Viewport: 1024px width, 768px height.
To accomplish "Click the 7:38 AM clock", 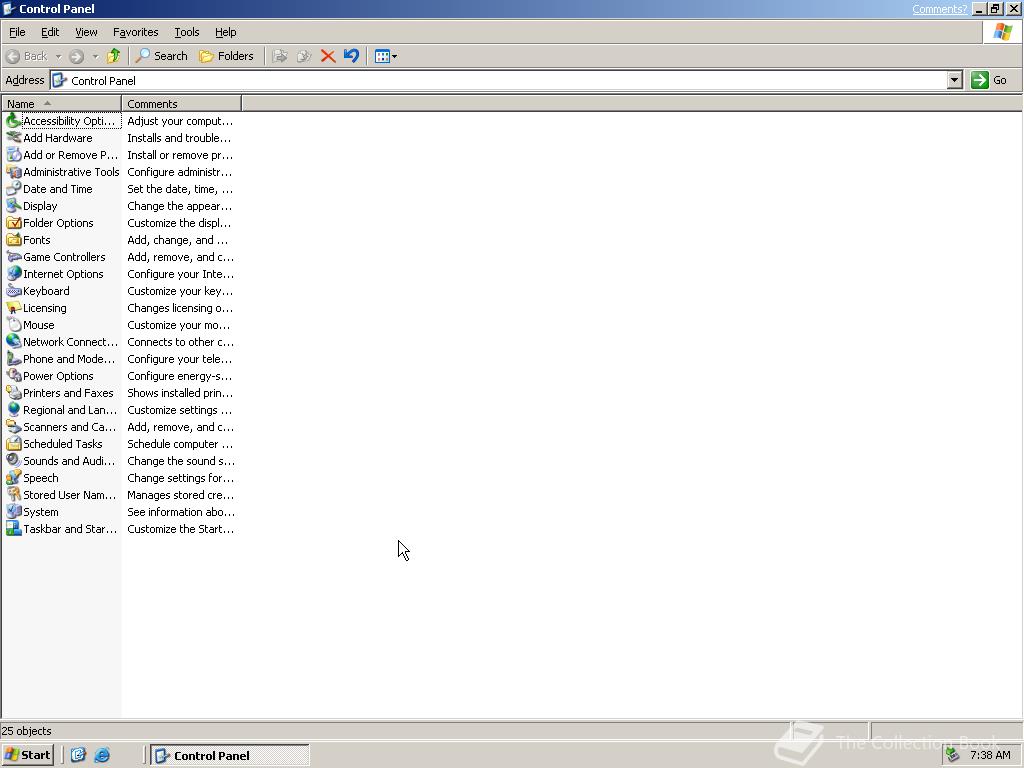I will click(x=990, y=756).
